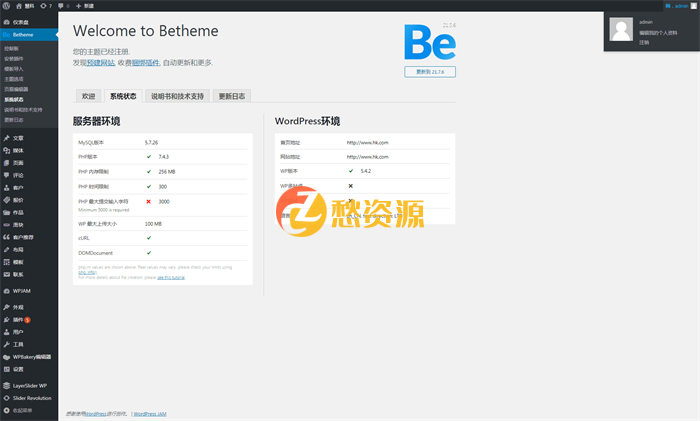Switch to the 说明书和技术支持 tab
The height and width of the screenshot is (421, 700).
click(x=177, y=96)
